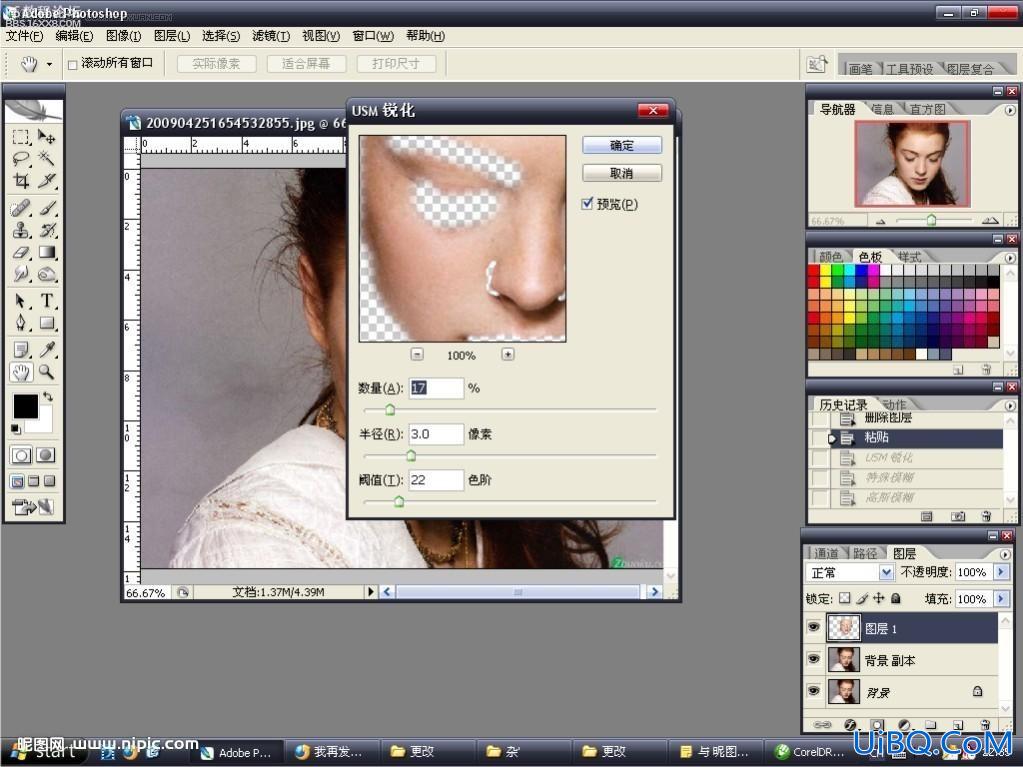Toggle lock image pixels in Layers panel
The width and height of the screenshot is (1023, 767).
tap(863, 598)
